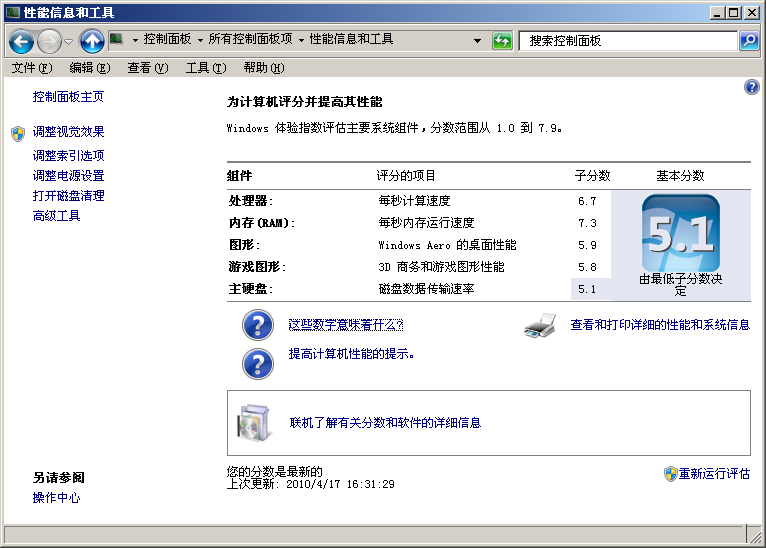Click the processor subscore 6.7
This screenshot has width=766, height=548.
point(587,201)
